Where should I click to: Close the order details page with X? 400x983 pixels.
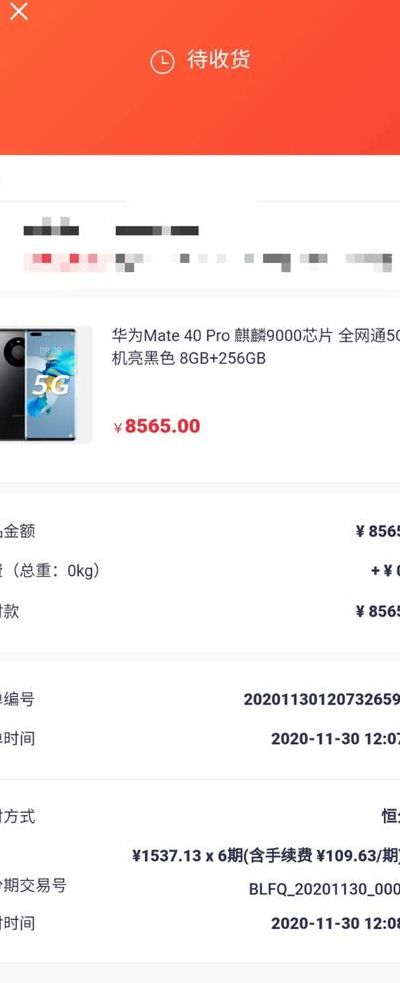(x=18, y=10)
